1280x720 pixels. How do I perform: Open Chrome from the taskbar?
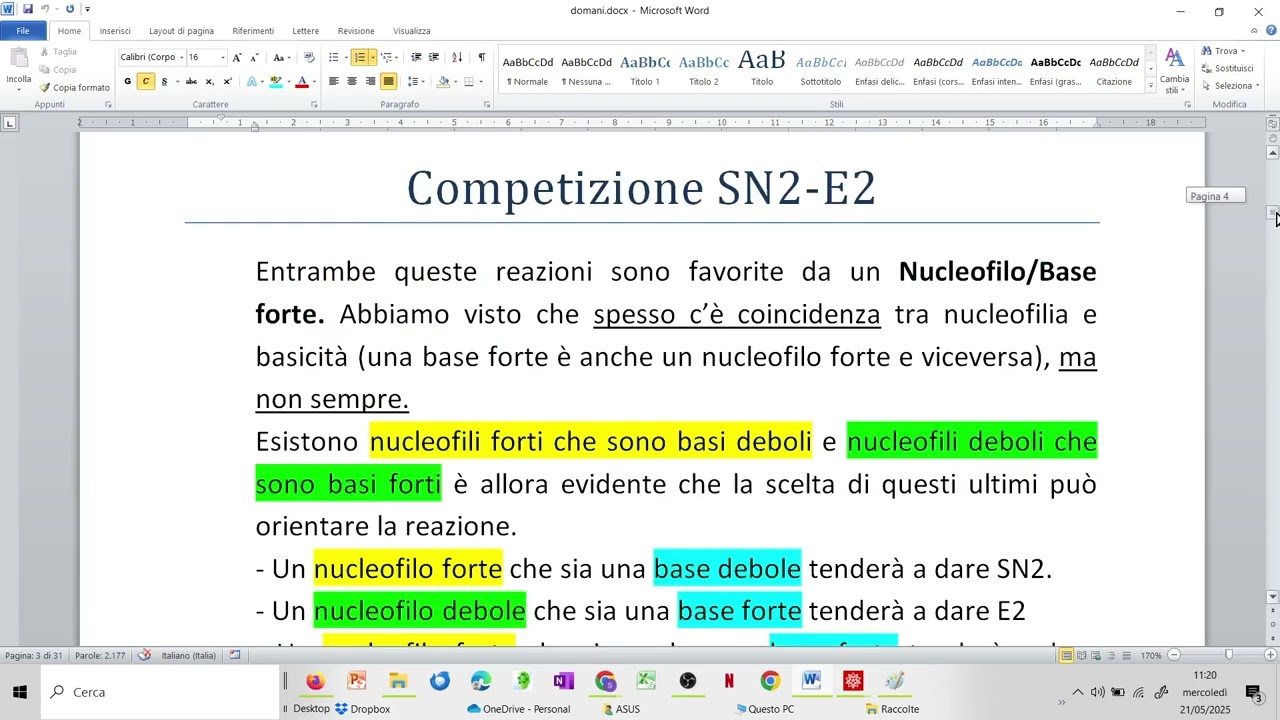[x=770, y=681]
